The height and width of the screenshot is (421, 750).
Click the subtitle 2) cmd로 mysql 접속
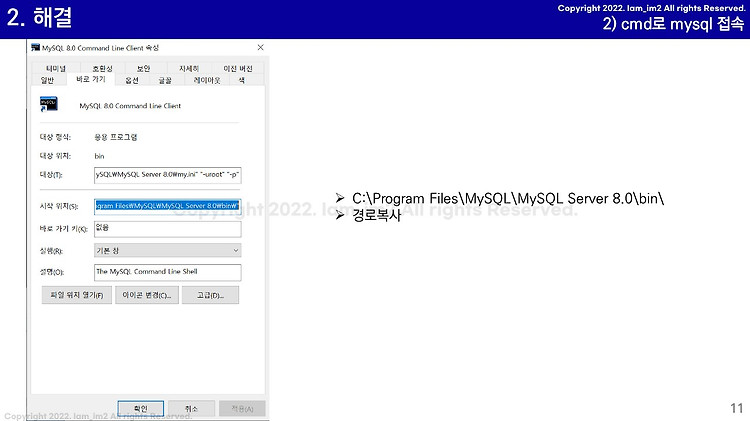click(x=673, y=23)
